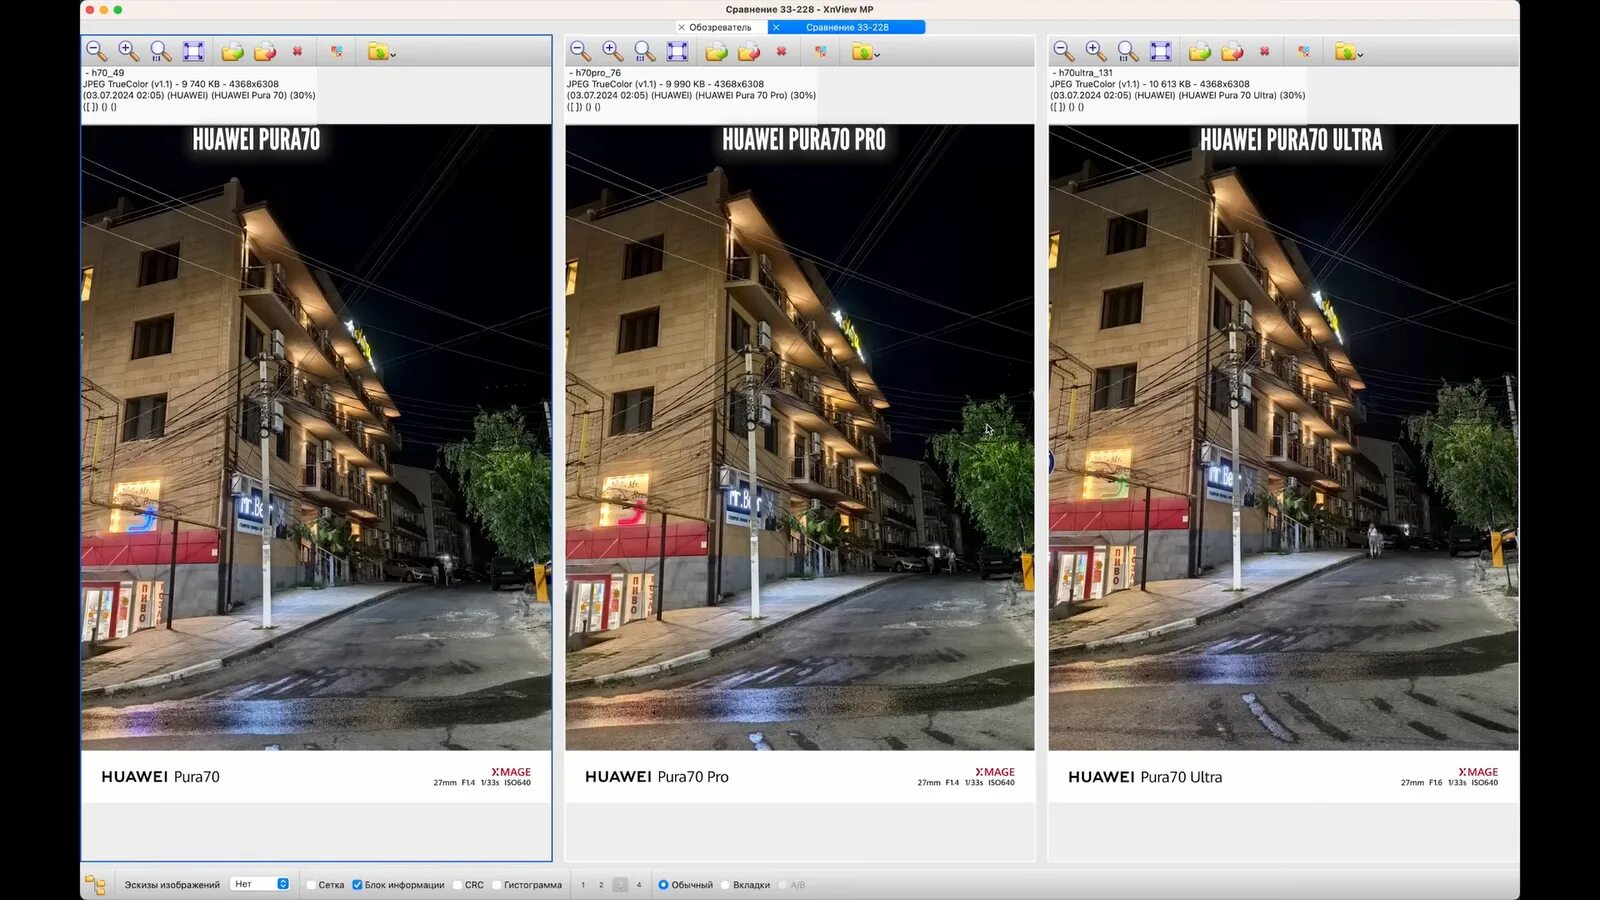Click the h70ultra_131 file info text
Screen dimensions: 1600x900
click(1177, 90)
